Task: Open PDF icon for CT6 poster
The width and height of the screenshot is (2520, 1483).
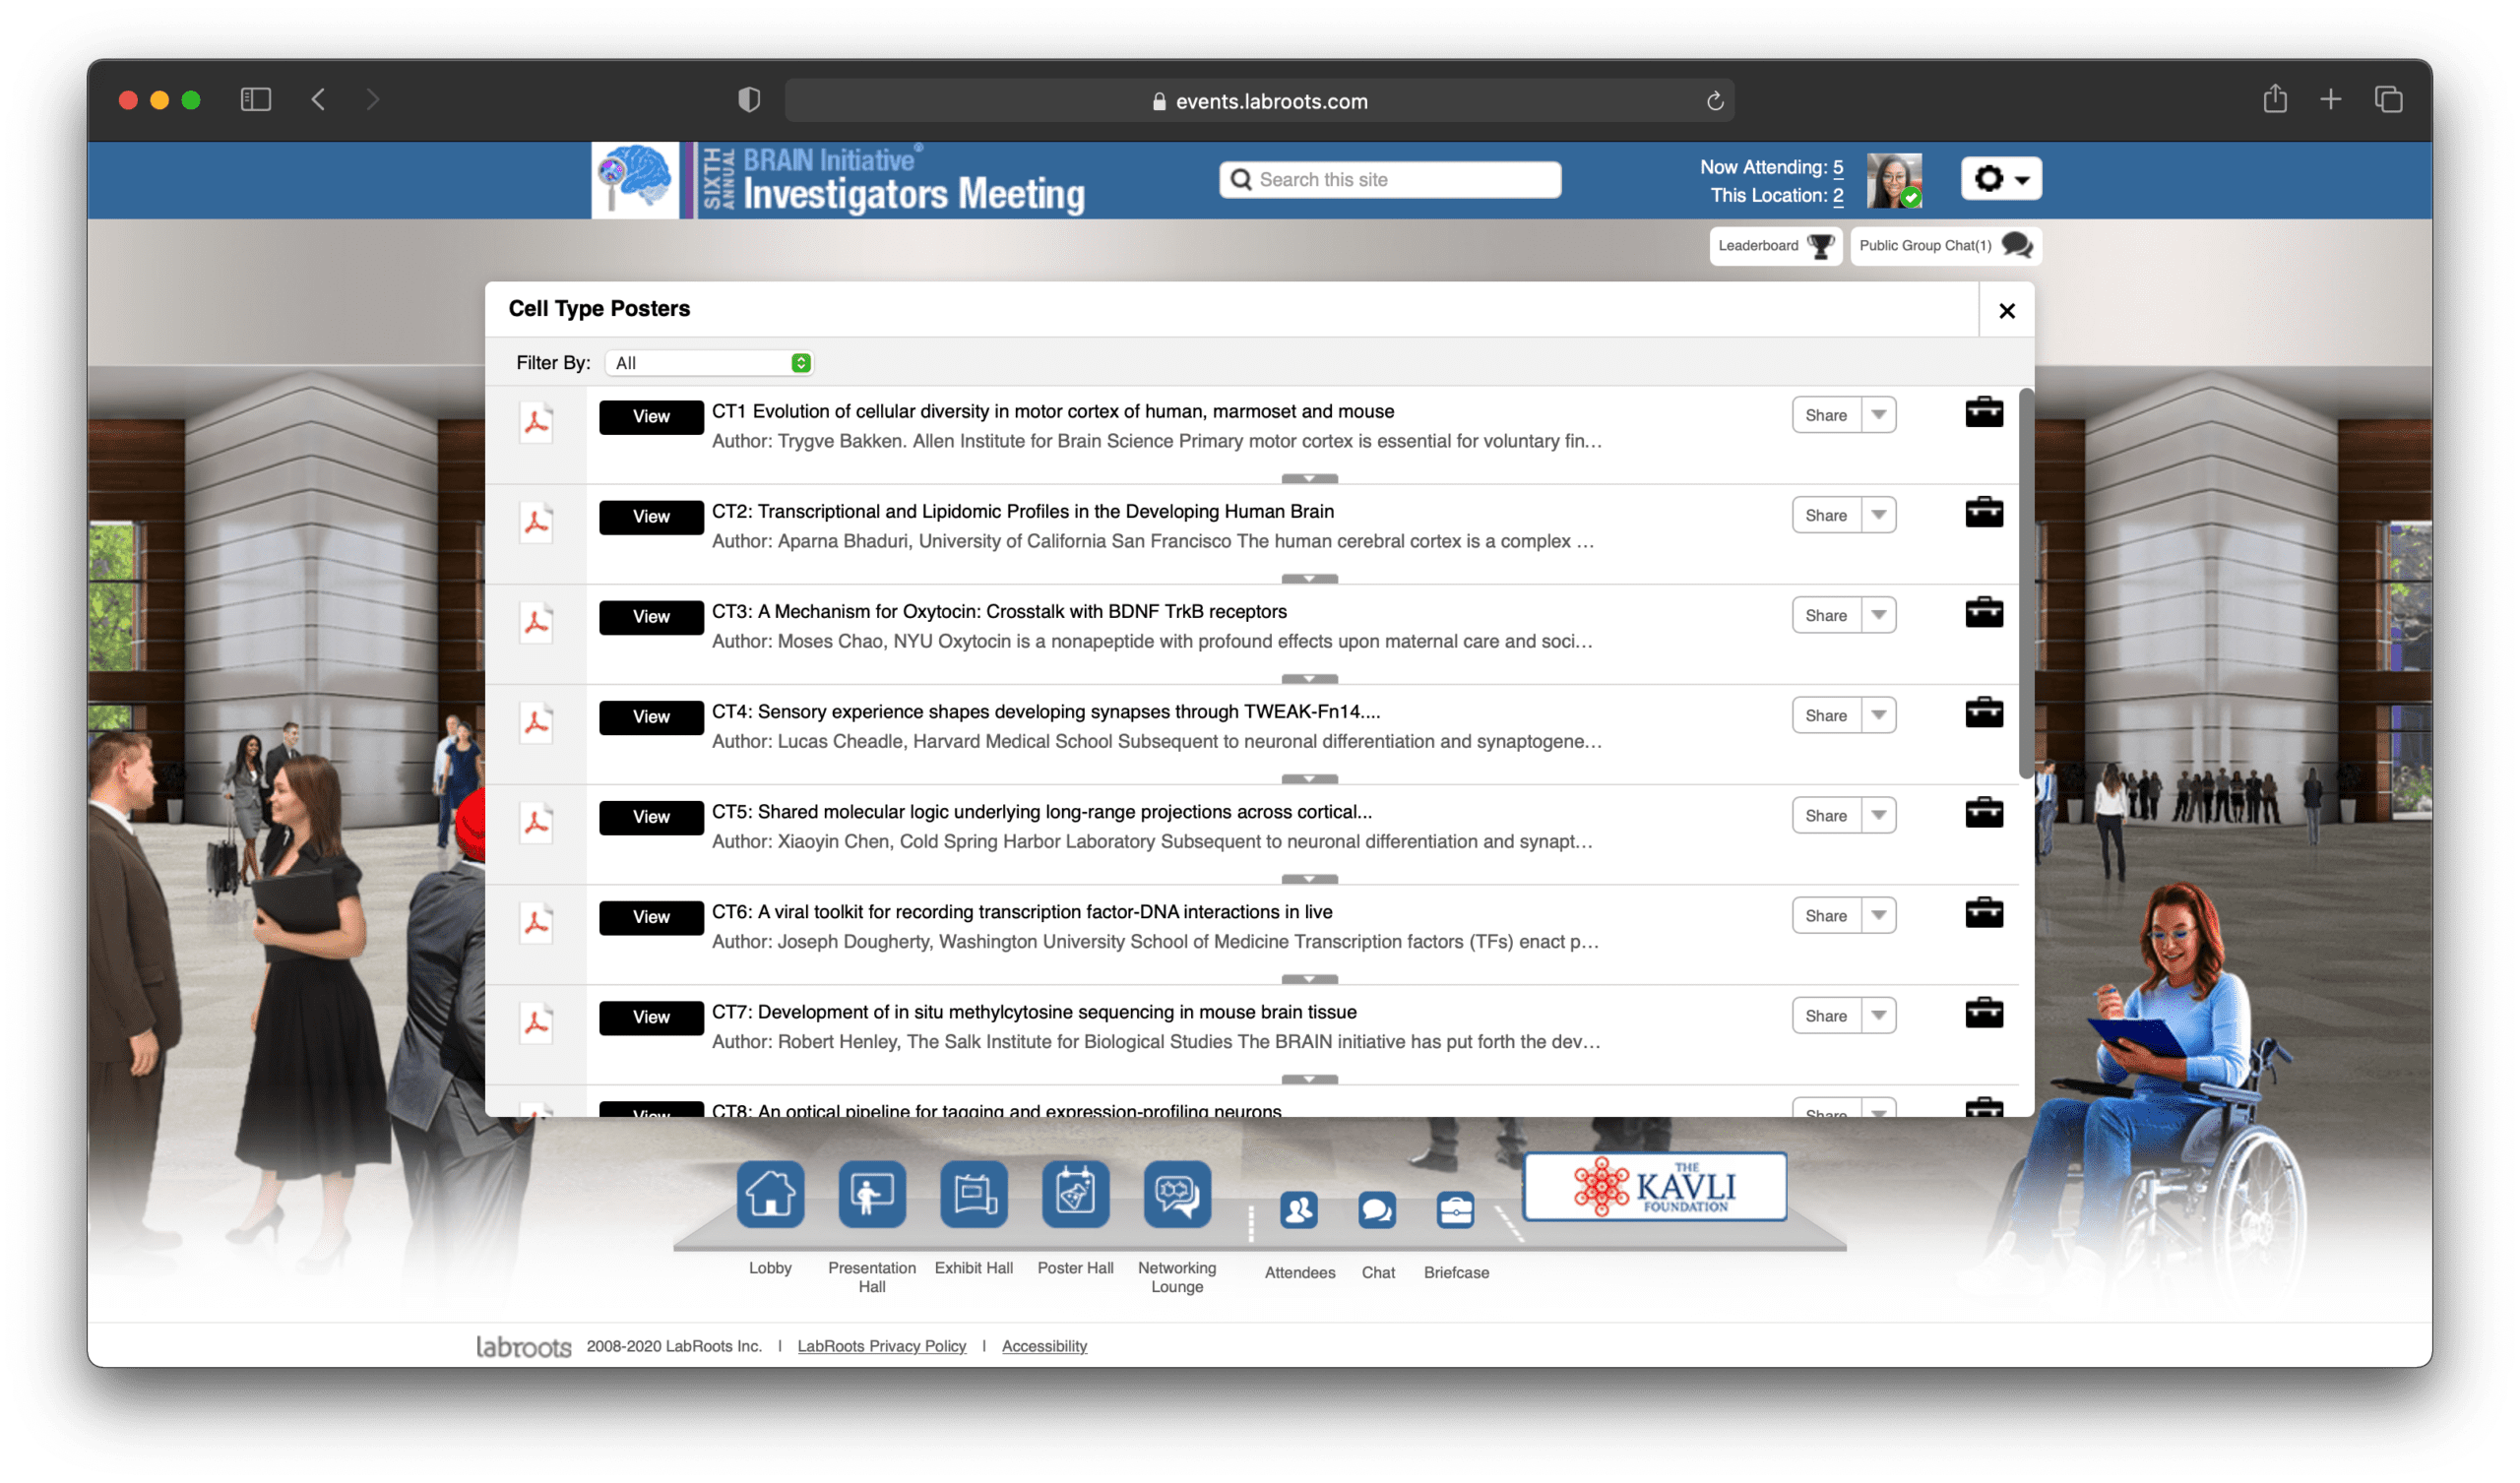Action: [537, 922]
